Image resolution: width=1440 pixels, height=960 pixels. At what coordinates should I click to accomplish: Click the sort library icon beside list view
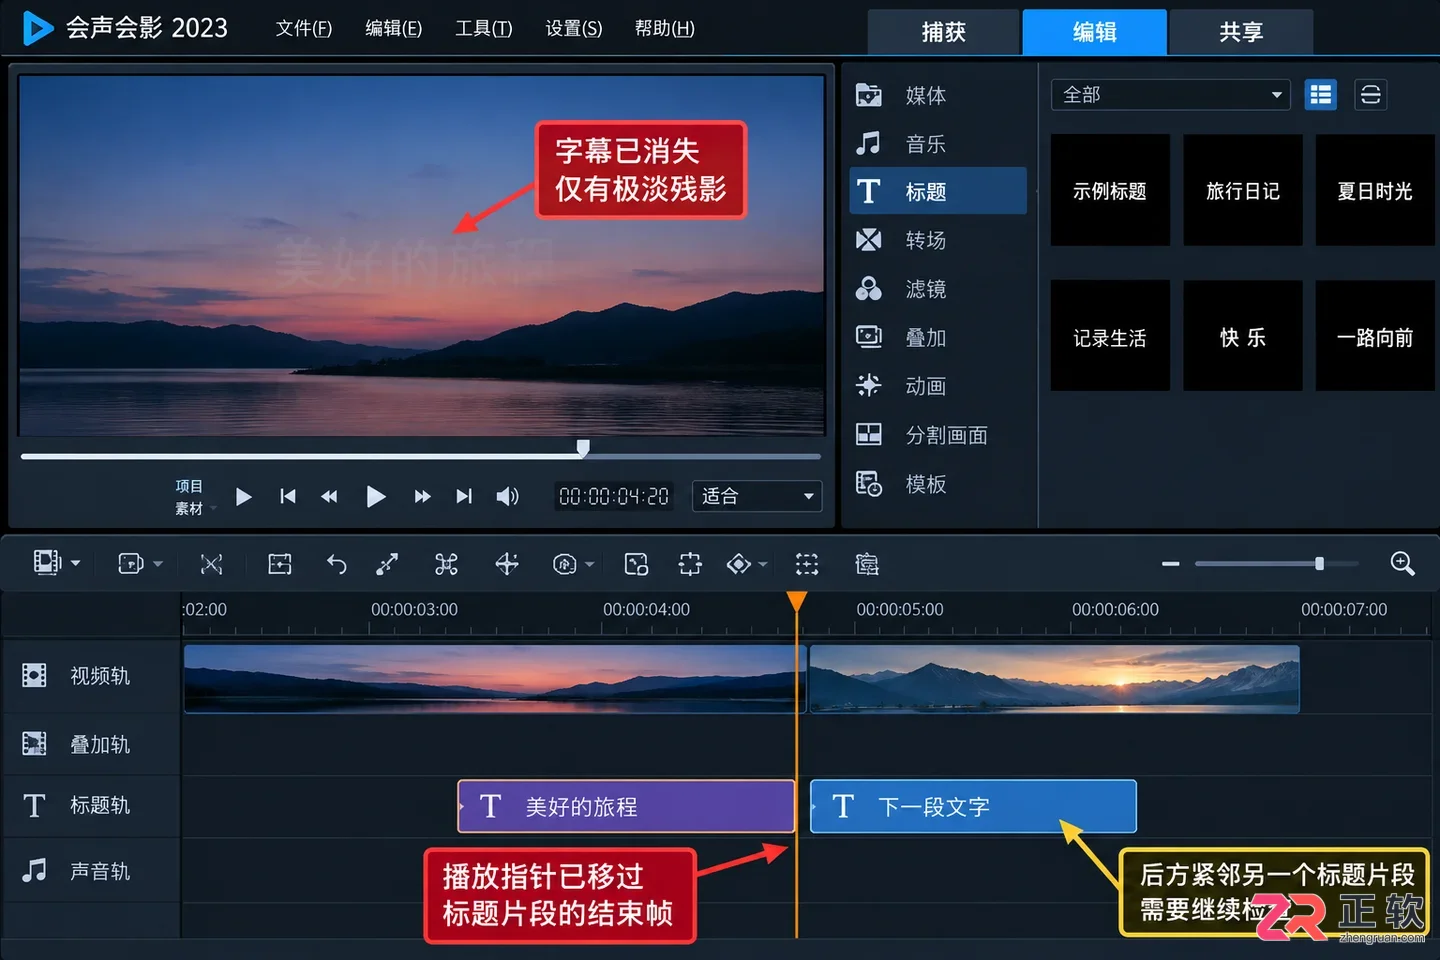pyautogui.click(x=1370, y=95)
